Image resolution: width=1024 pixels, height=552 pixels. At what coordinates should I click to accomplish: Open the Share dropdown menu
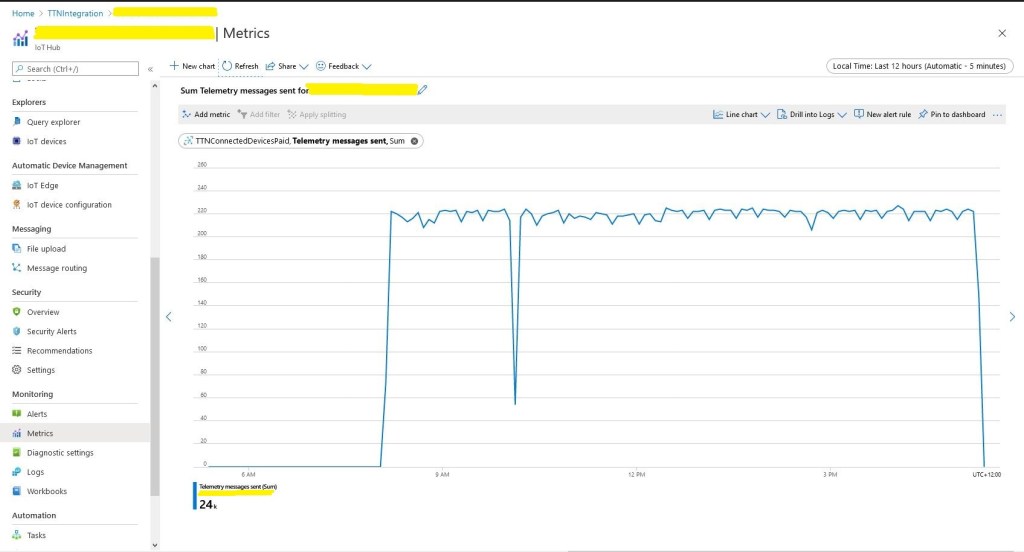(x=287, y=66)
